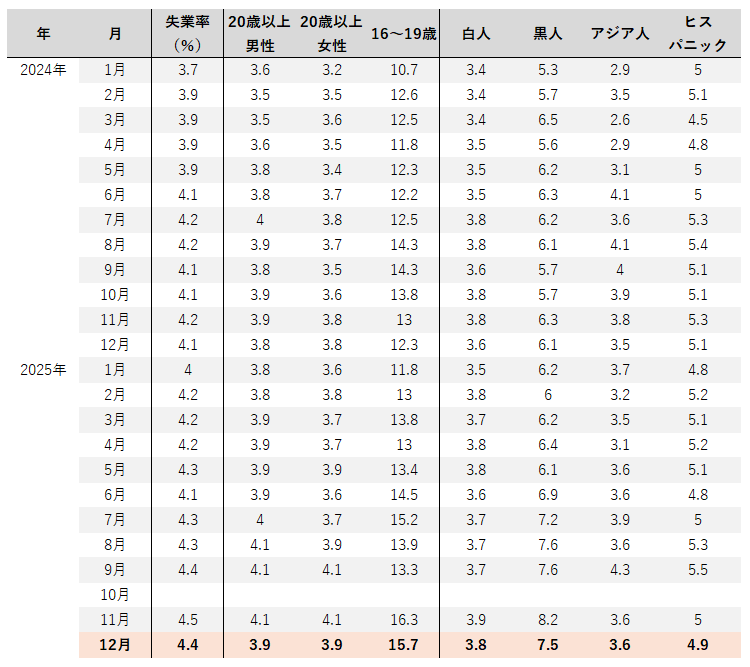Select the highlighted bold 12月 cell
Screen dimensions: 750x667
[115, 645]
